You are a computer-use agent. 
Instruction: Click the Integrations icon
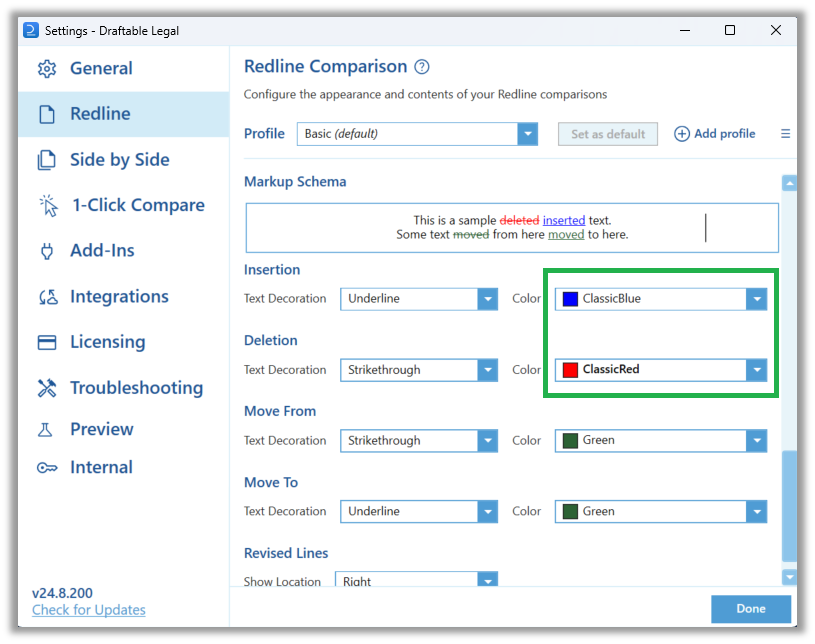[x=48, y=297]
